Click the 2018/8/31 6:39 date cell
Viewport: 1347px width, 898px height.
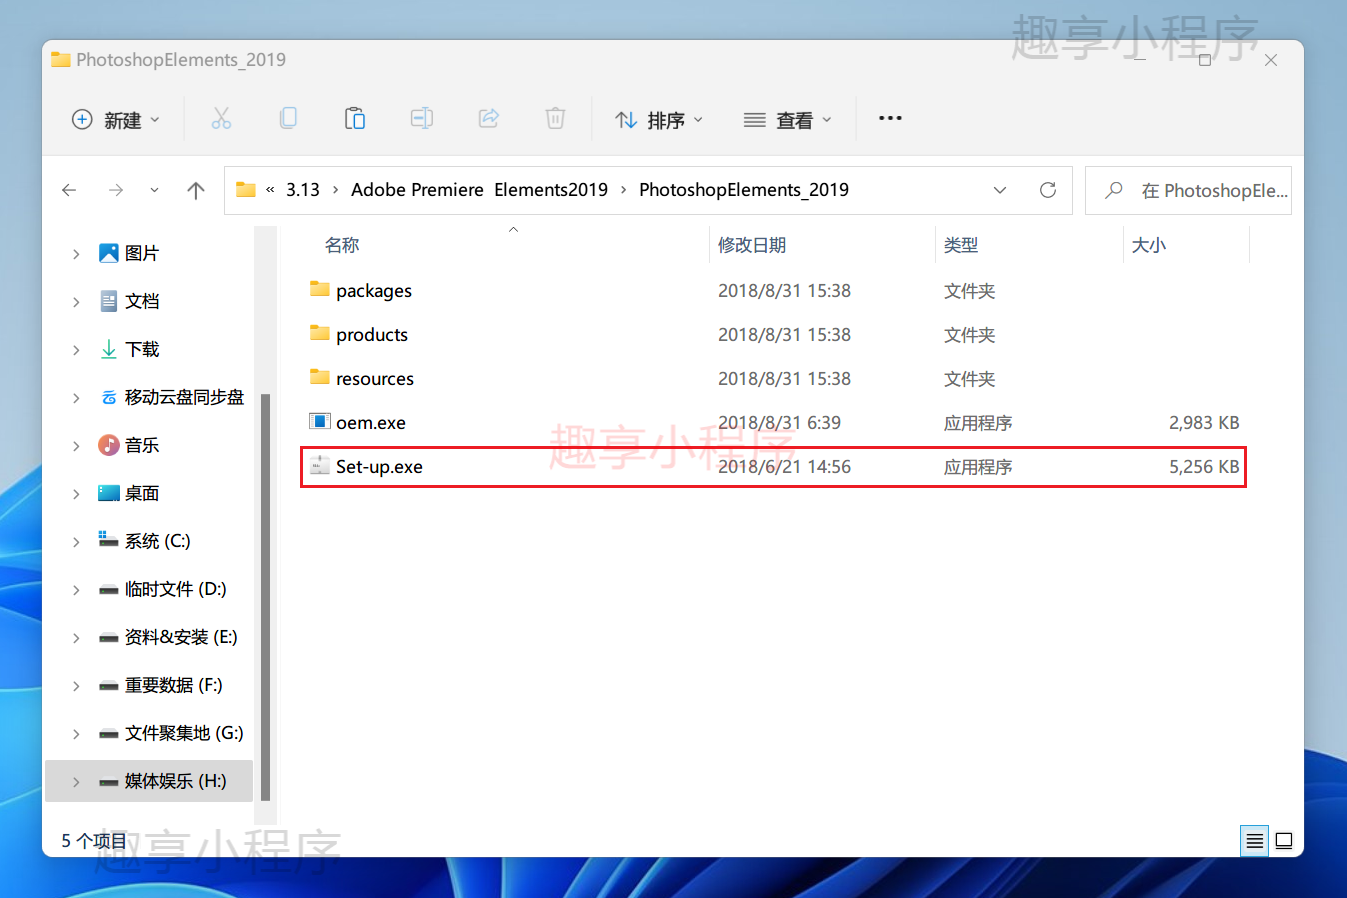[x=779, y=423]
